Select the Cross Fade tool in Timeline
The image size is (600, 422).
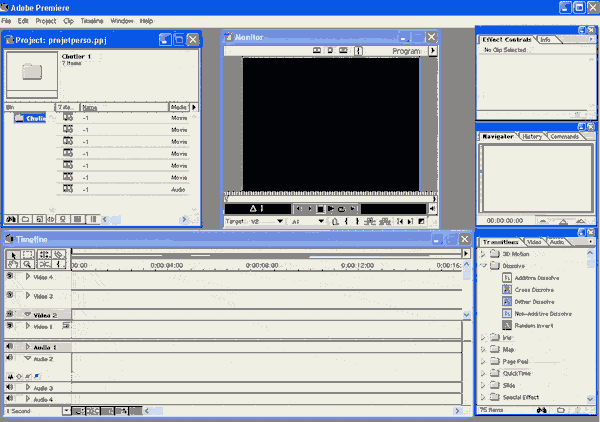coord(44,264)
